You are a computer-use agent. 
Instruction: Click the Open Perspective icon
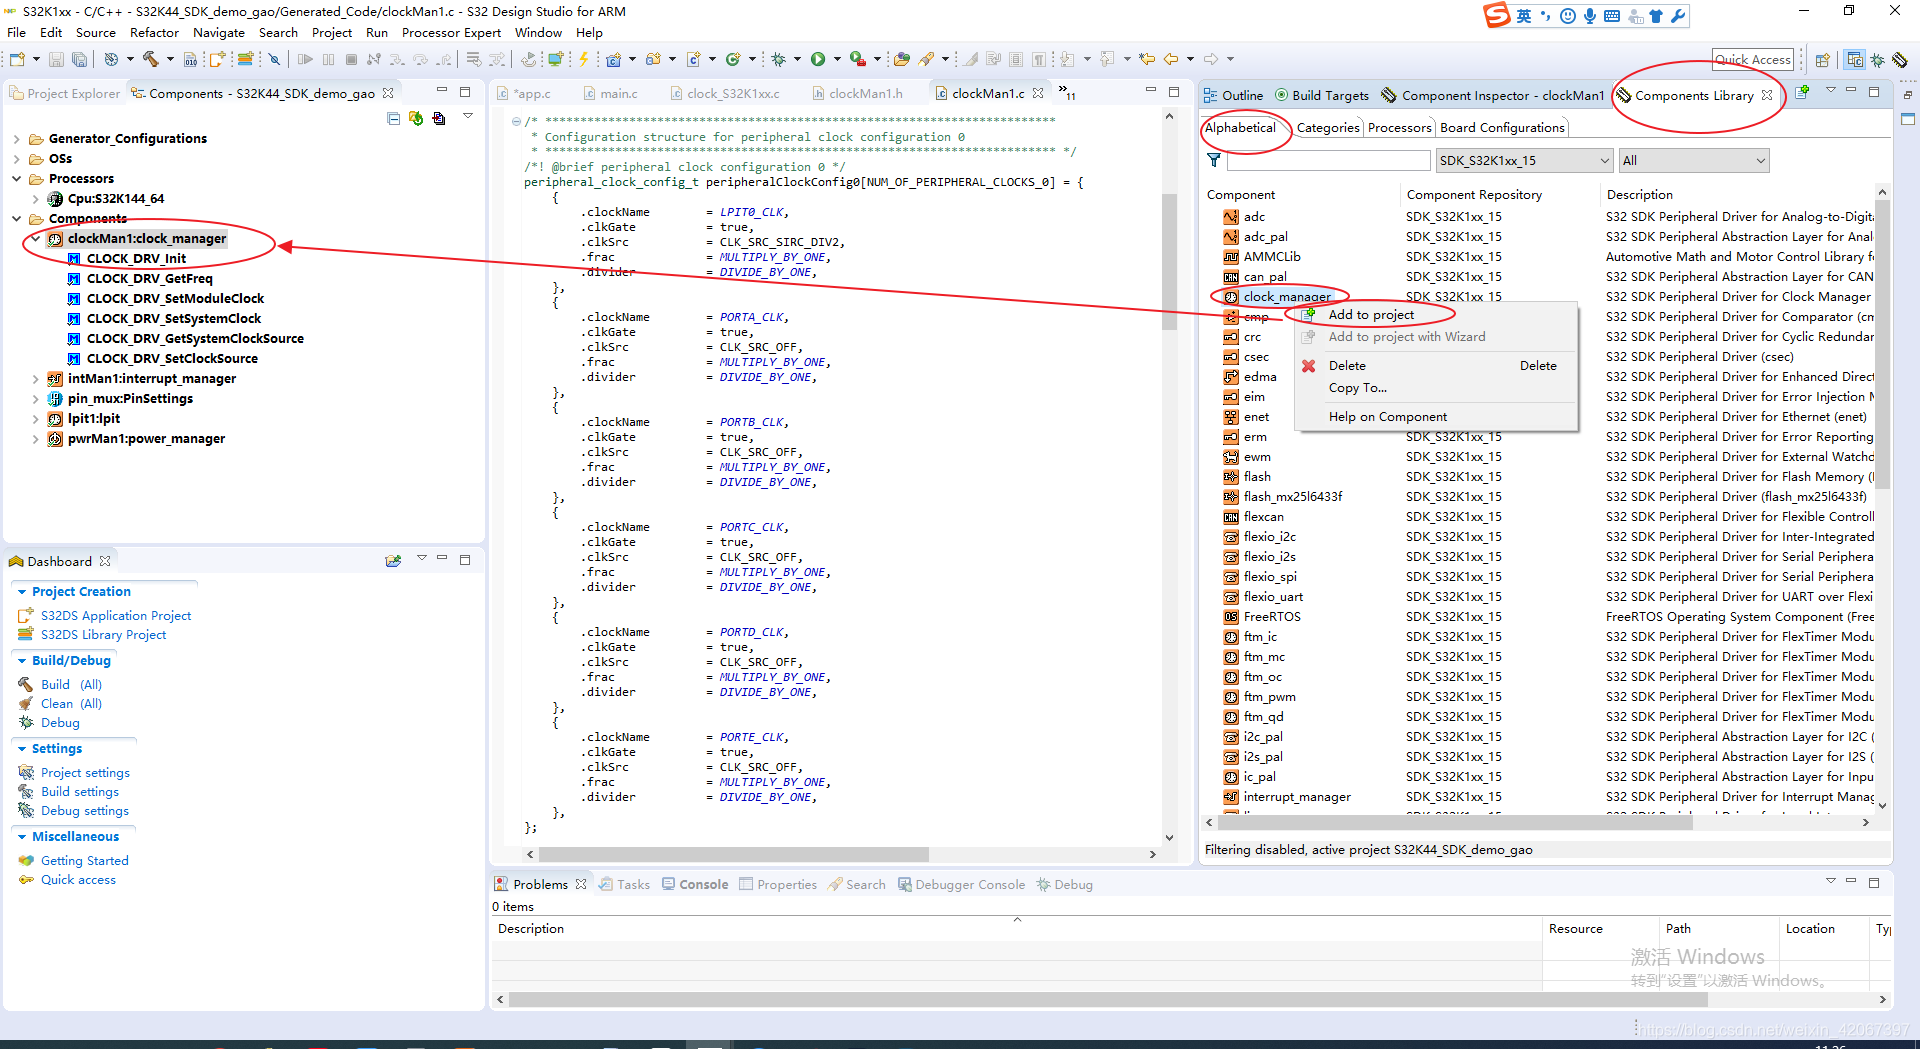click(1823, 60)
